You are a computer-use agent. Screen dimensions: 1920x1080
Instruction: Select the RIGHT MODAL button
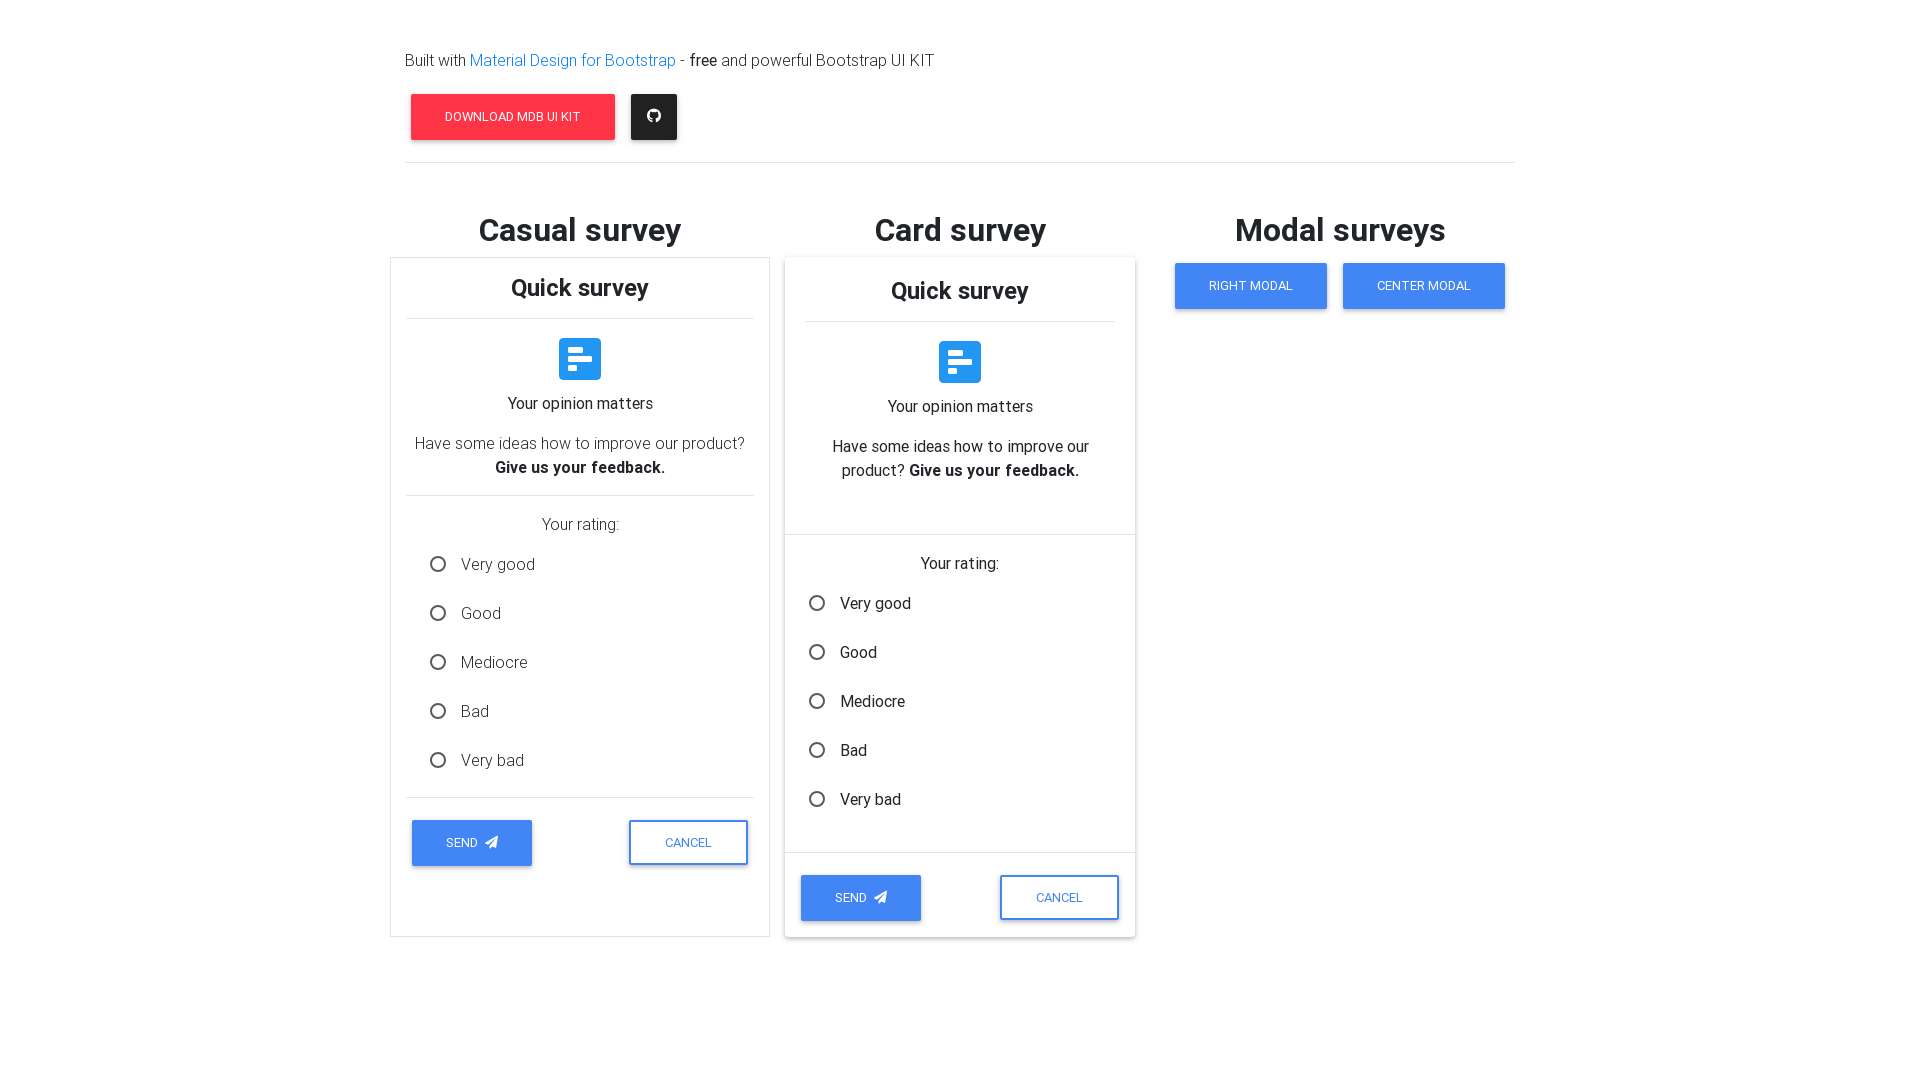click(x=1250, y=285)
